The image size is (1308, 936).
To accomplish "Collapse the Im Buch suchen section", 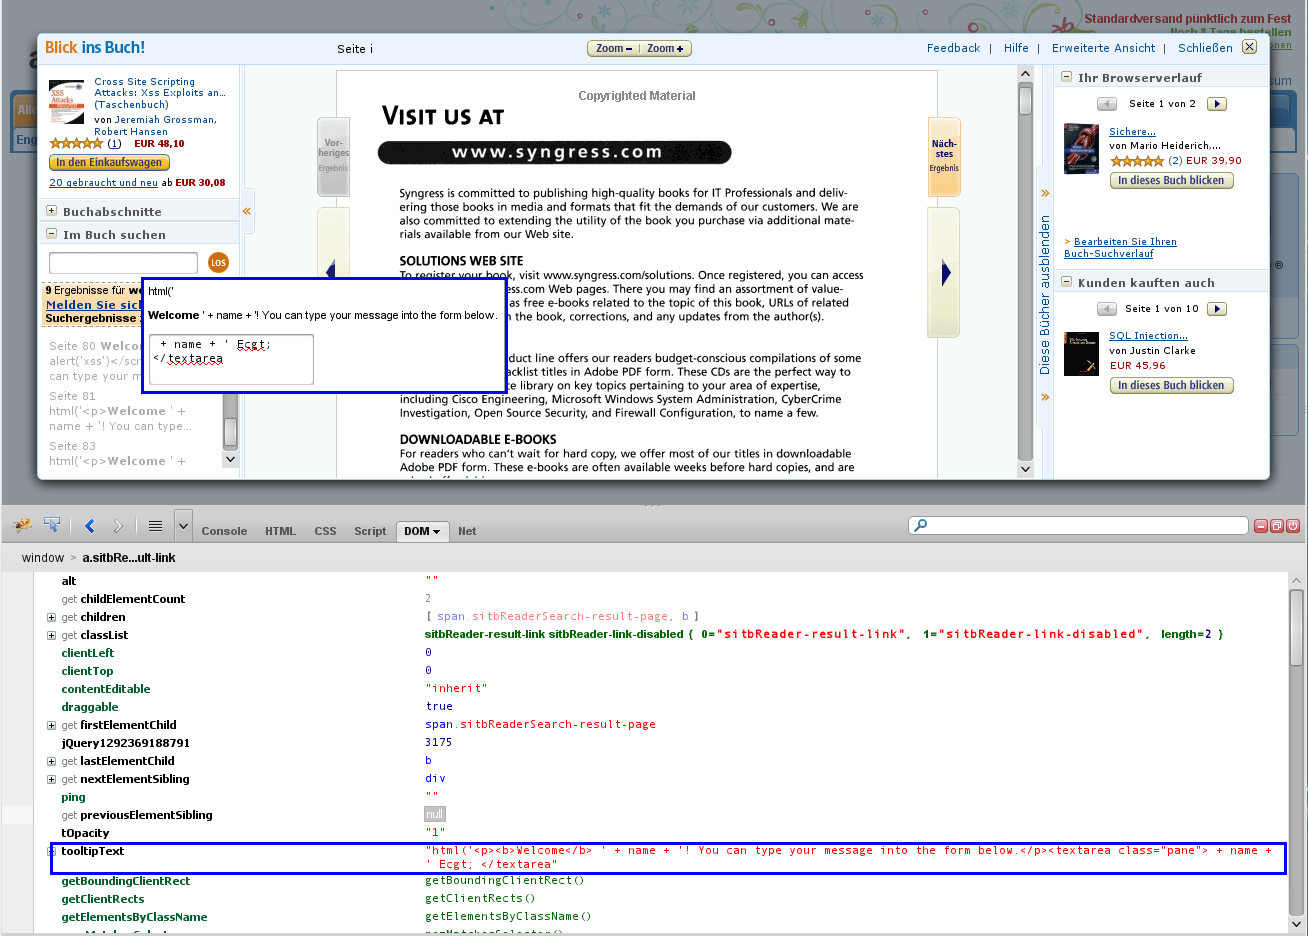I will [51, 234].
